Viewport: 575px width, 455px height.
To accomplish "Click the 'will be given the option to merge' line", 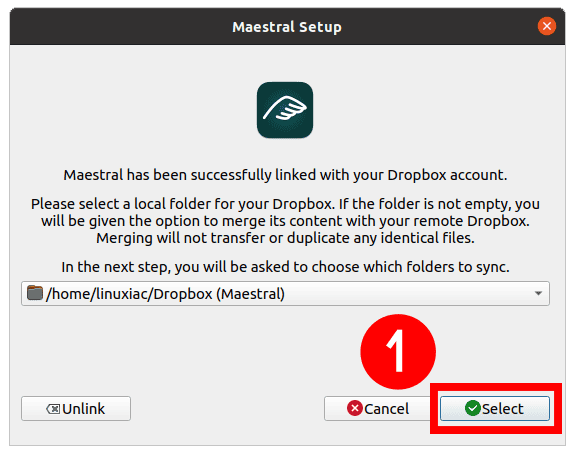I will pos(285,221).
